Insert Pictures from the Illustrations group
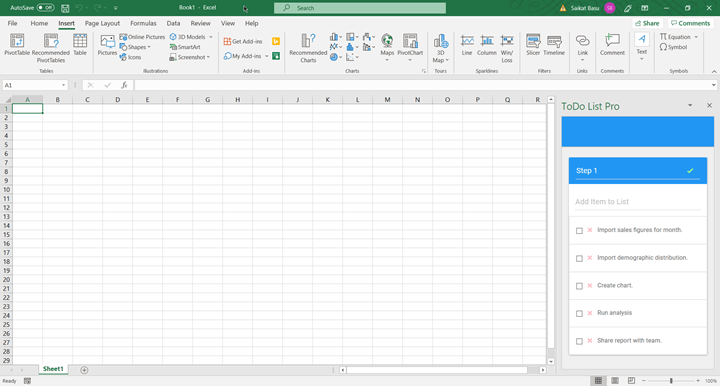Image resolution: width=720 pixels, height=386 pixels. click(x=107, y=45)
